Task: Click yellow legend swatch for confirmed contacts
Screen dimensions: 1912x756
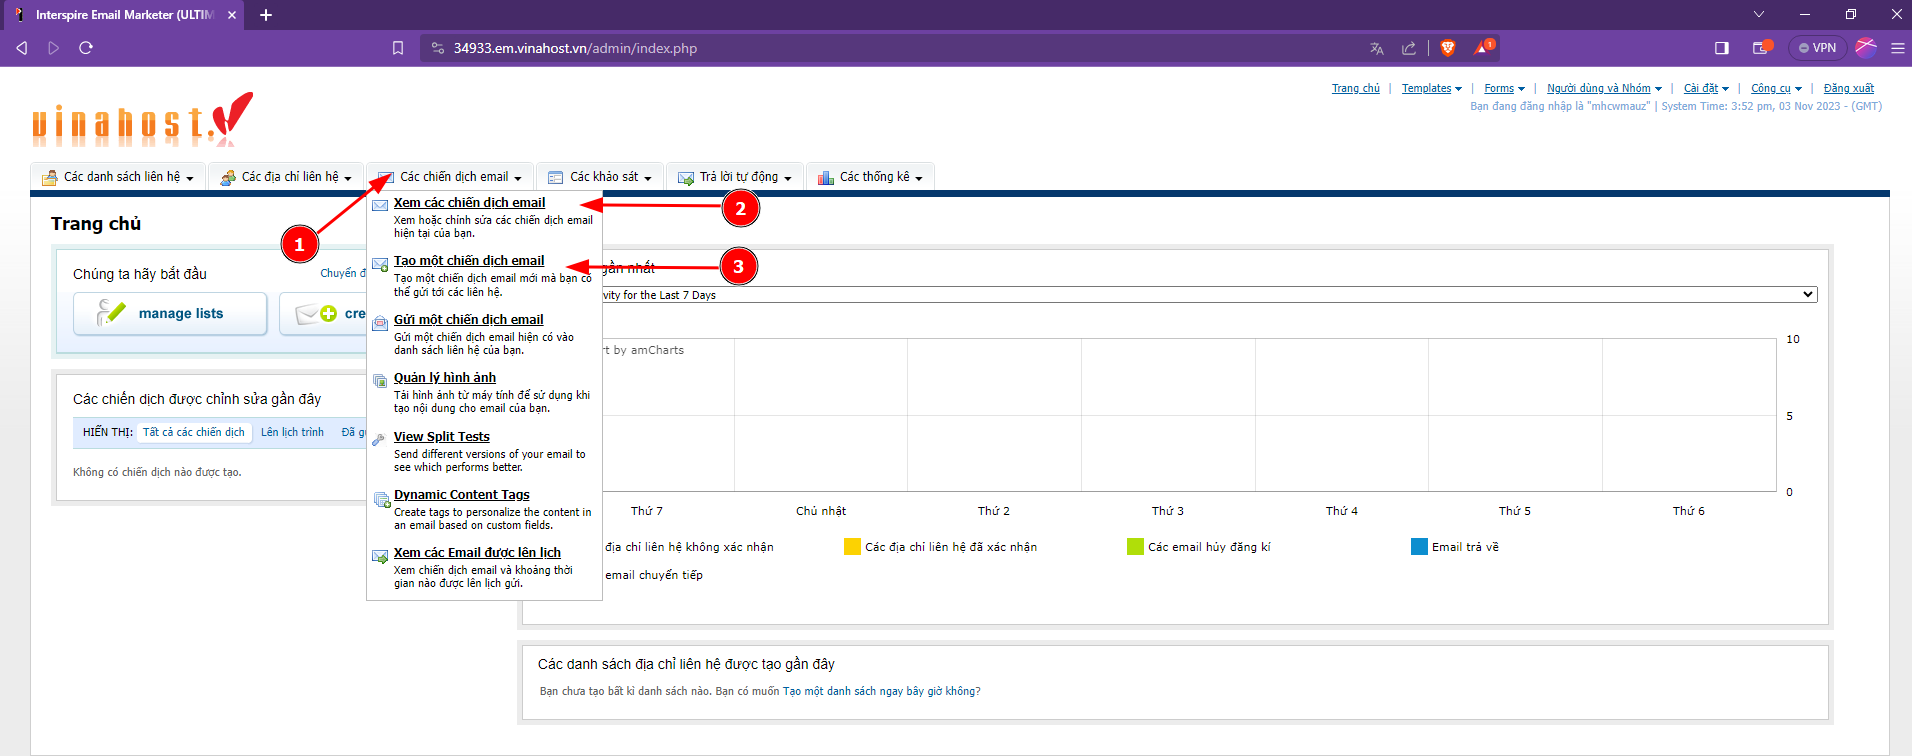Action: (x=852, y=547)
